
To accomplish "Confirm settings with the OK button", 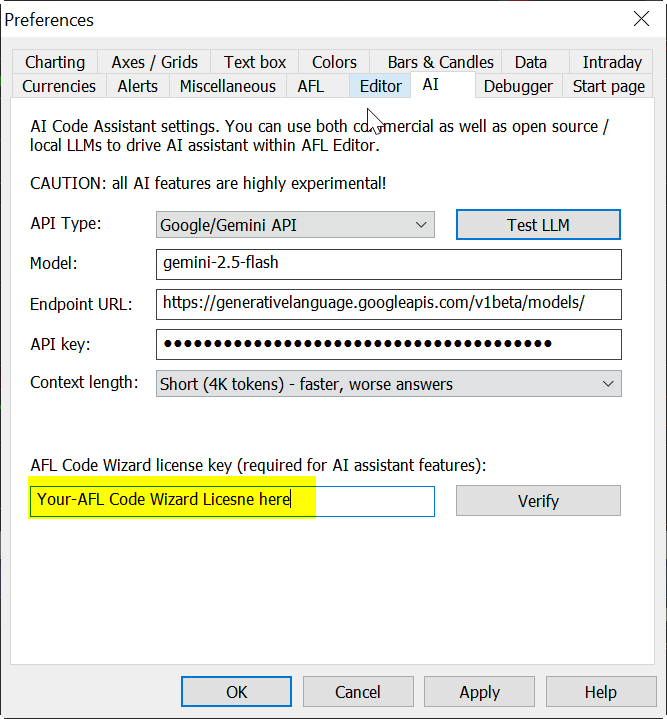I will (x=236, y=692).
